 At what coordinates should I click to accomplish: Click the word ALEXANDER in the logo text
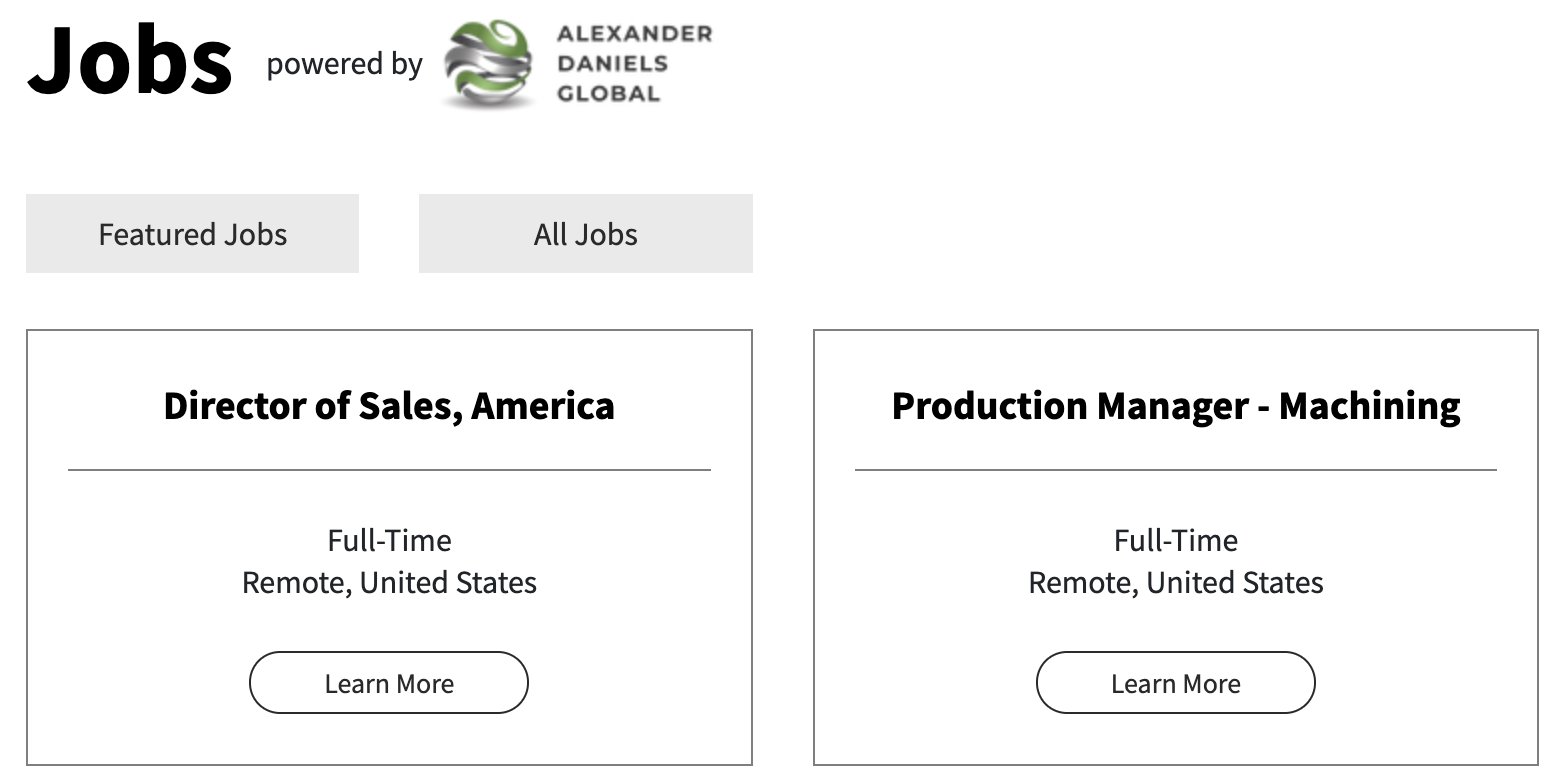coord(634,34)
